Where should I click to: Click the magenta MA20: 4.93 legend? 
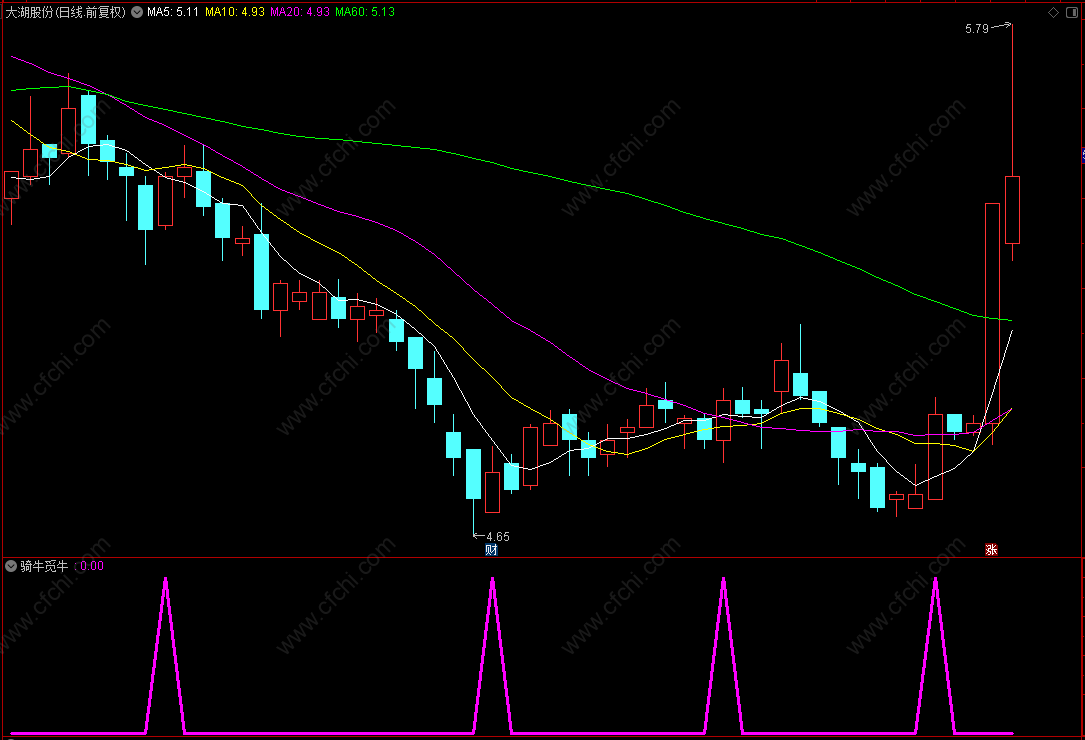pos(300,12)
